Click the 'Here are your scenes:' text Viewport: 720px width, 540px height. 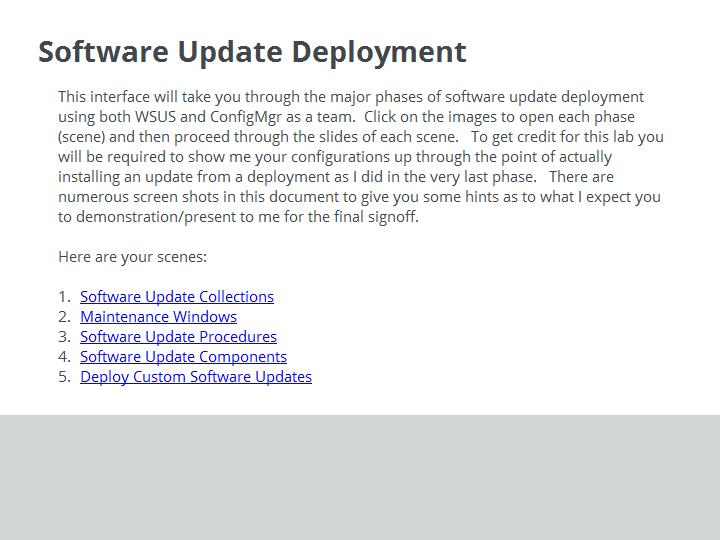132,257
